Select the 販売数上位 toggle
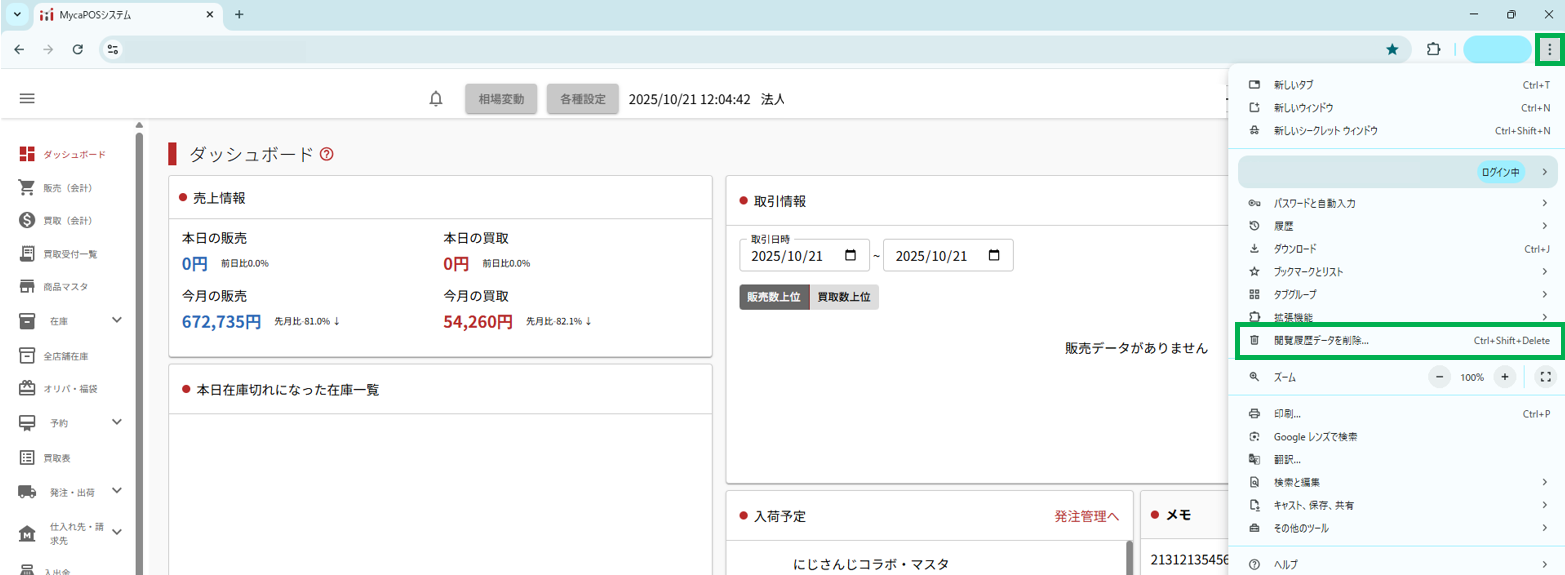This screenshot has height=575, width=1565. pyautogui.click(x=774, y=297)
